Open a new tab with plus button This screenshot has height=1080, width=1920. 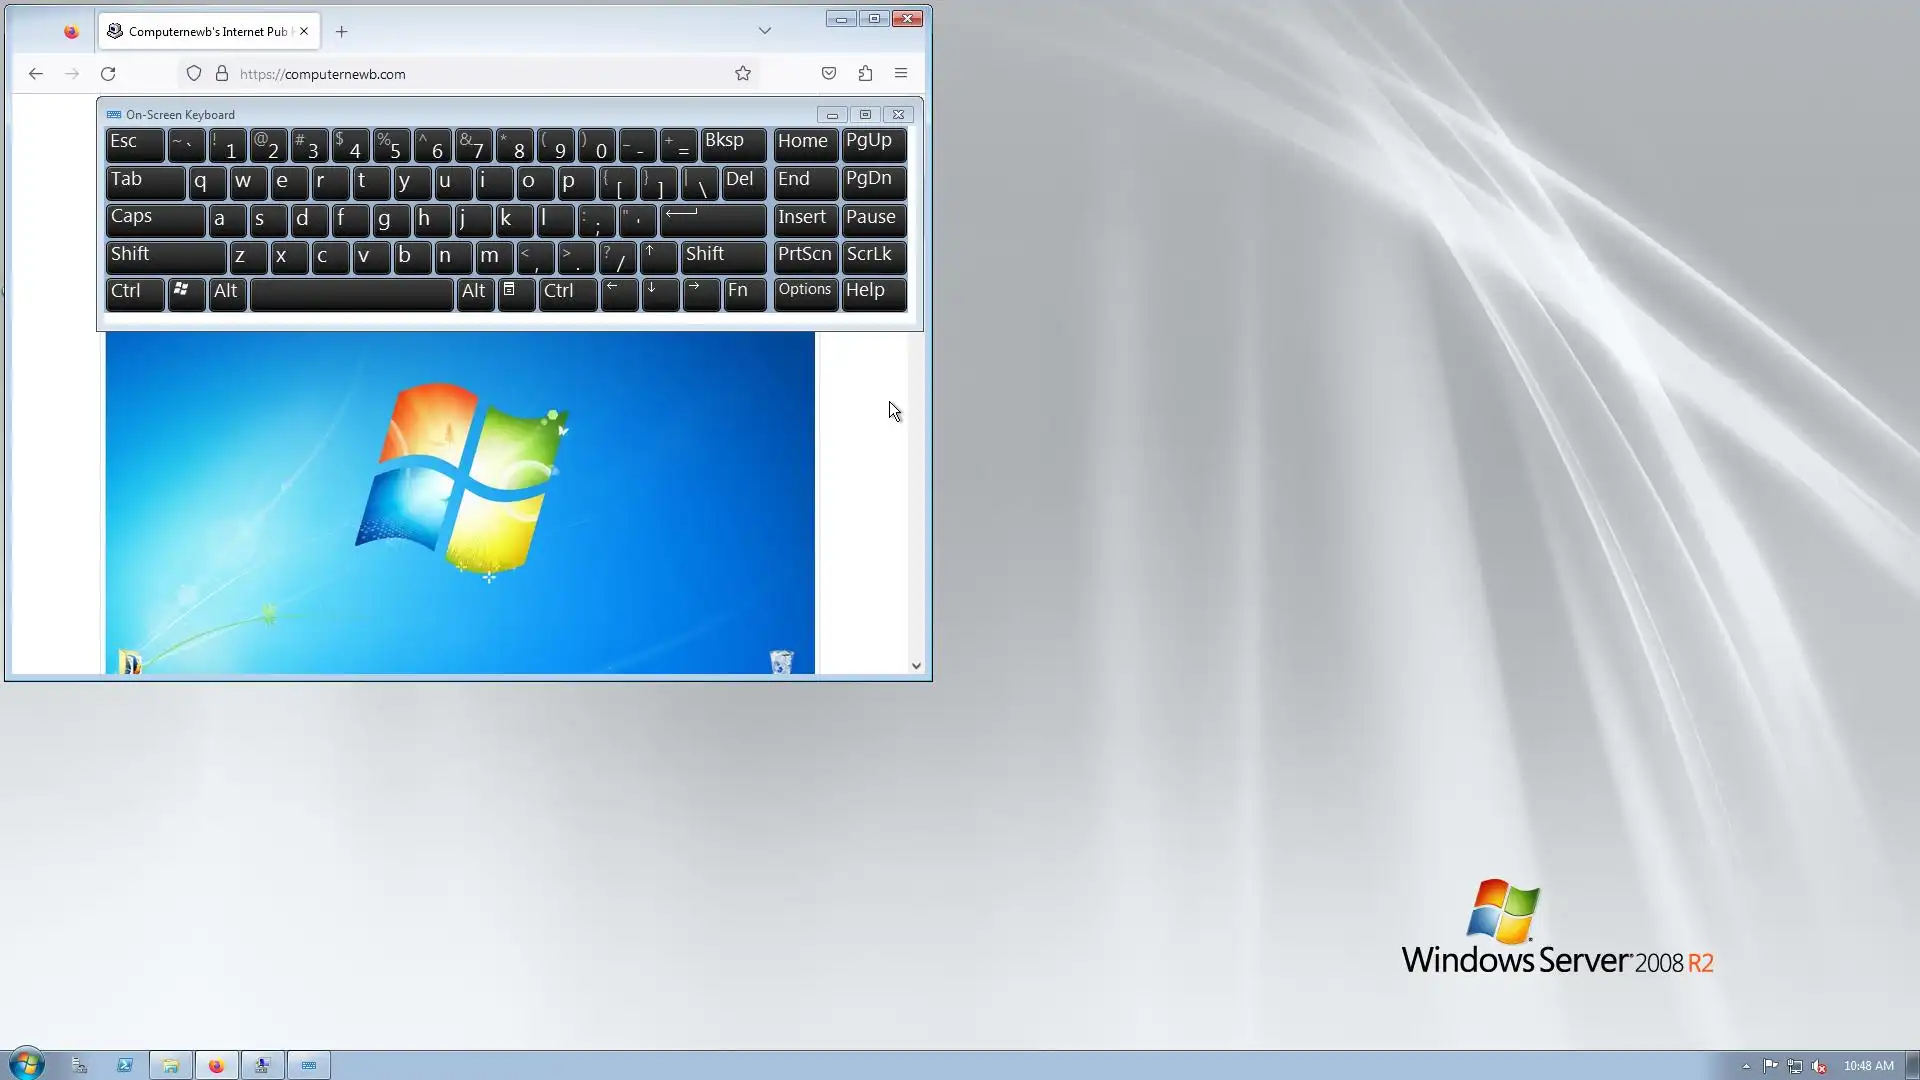click(x=341, y=32)
